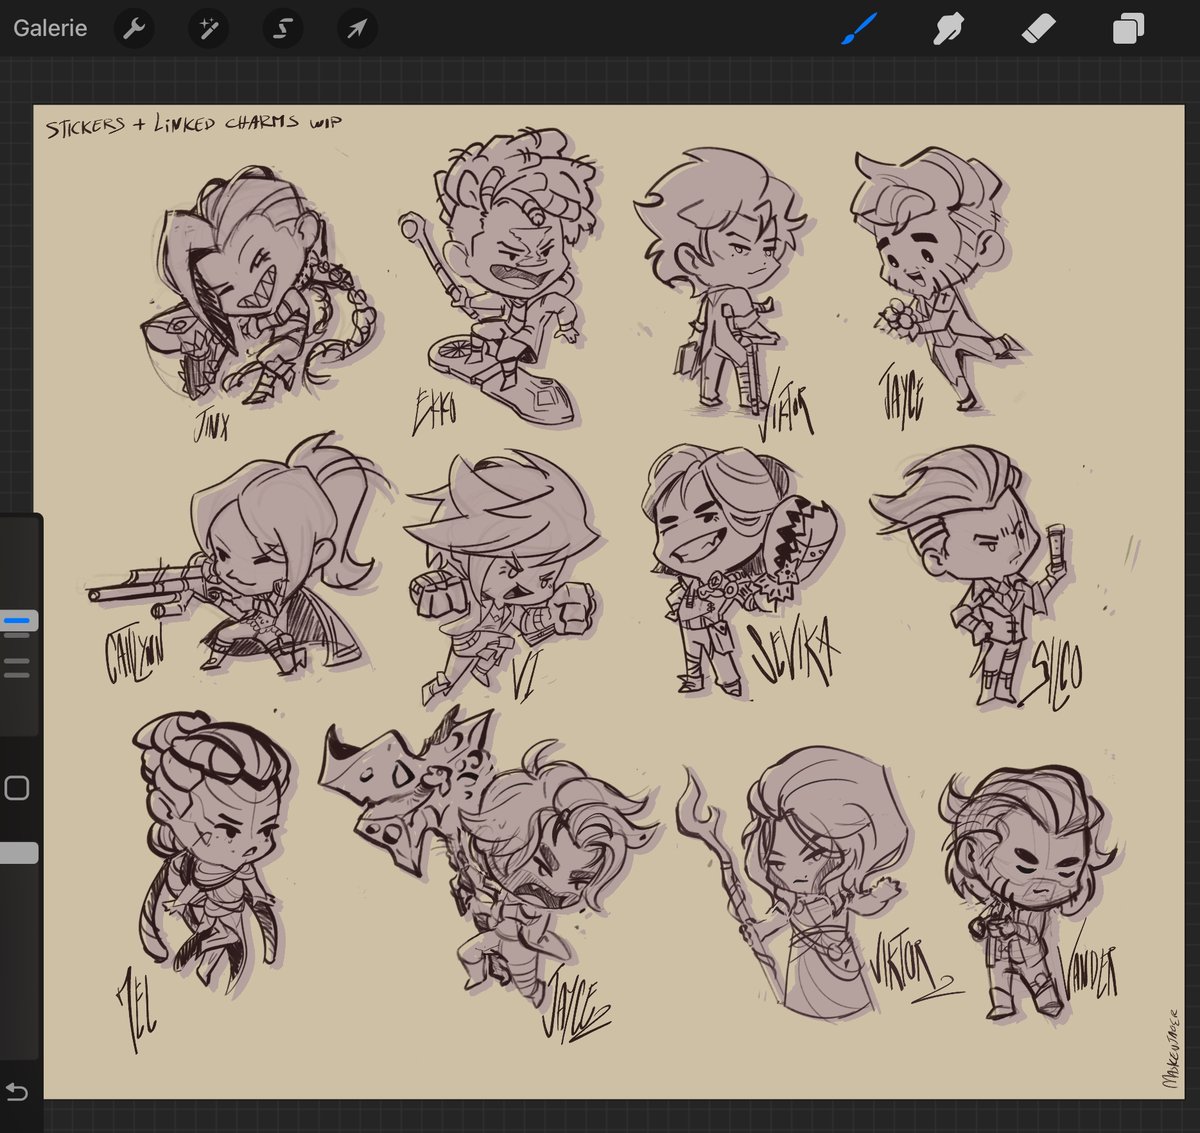Select the Brush tool

click(859, 29)
